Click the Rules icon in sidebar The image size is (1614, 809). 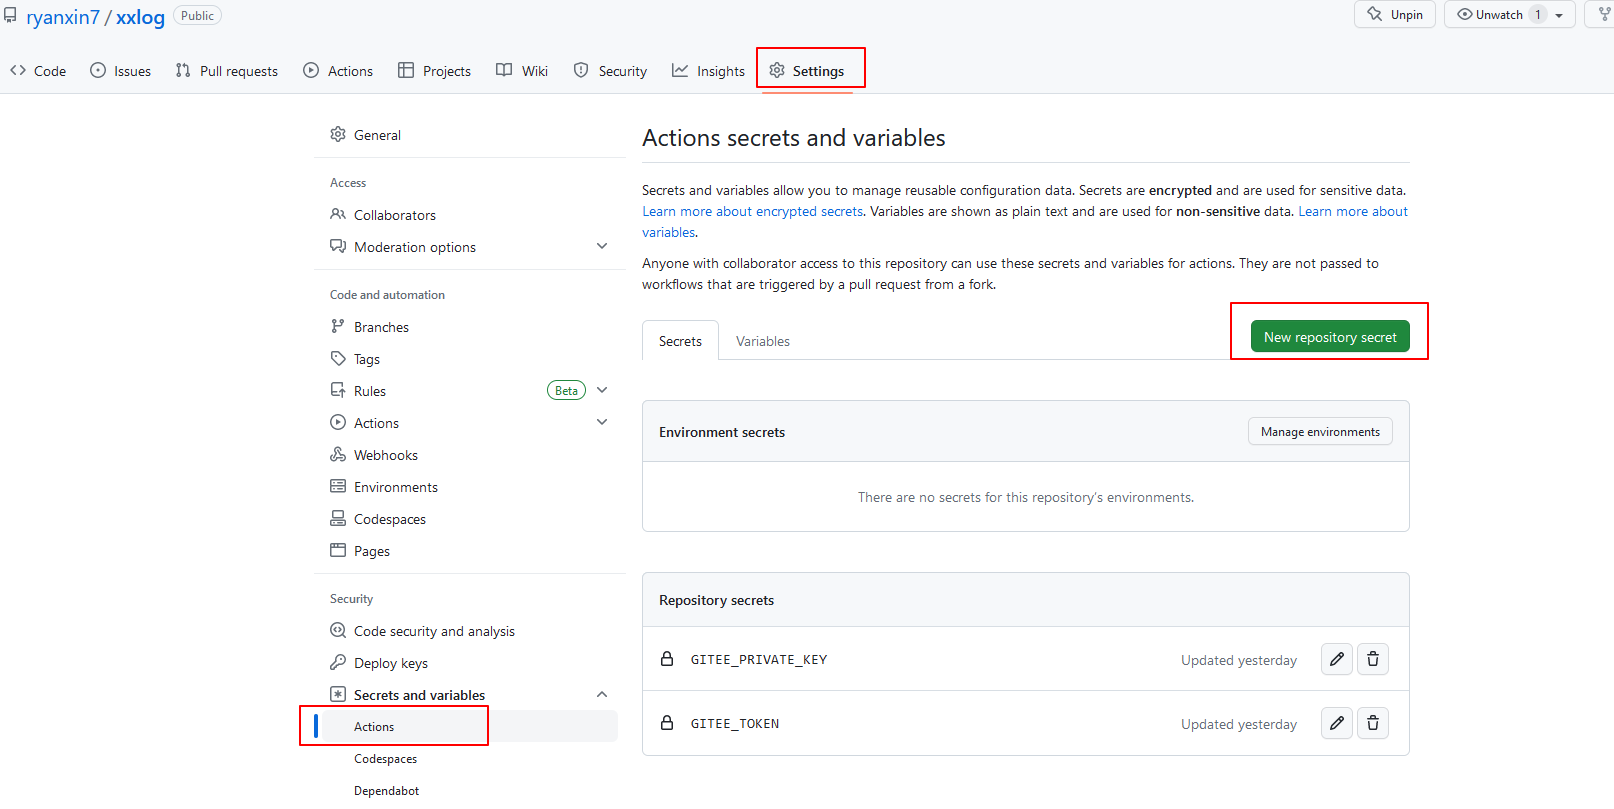(338, 390)
